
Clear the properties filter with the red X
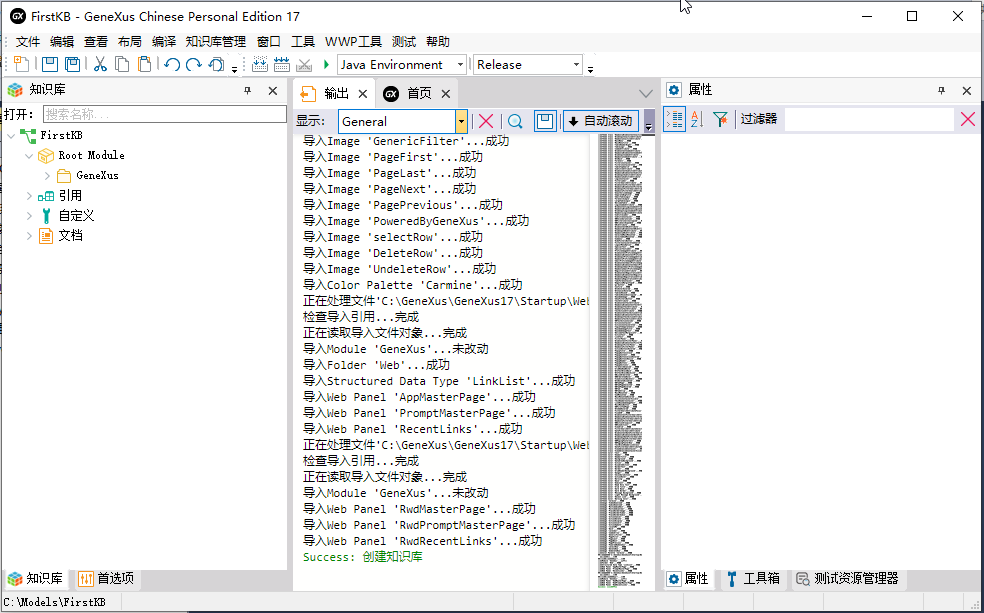968,119
